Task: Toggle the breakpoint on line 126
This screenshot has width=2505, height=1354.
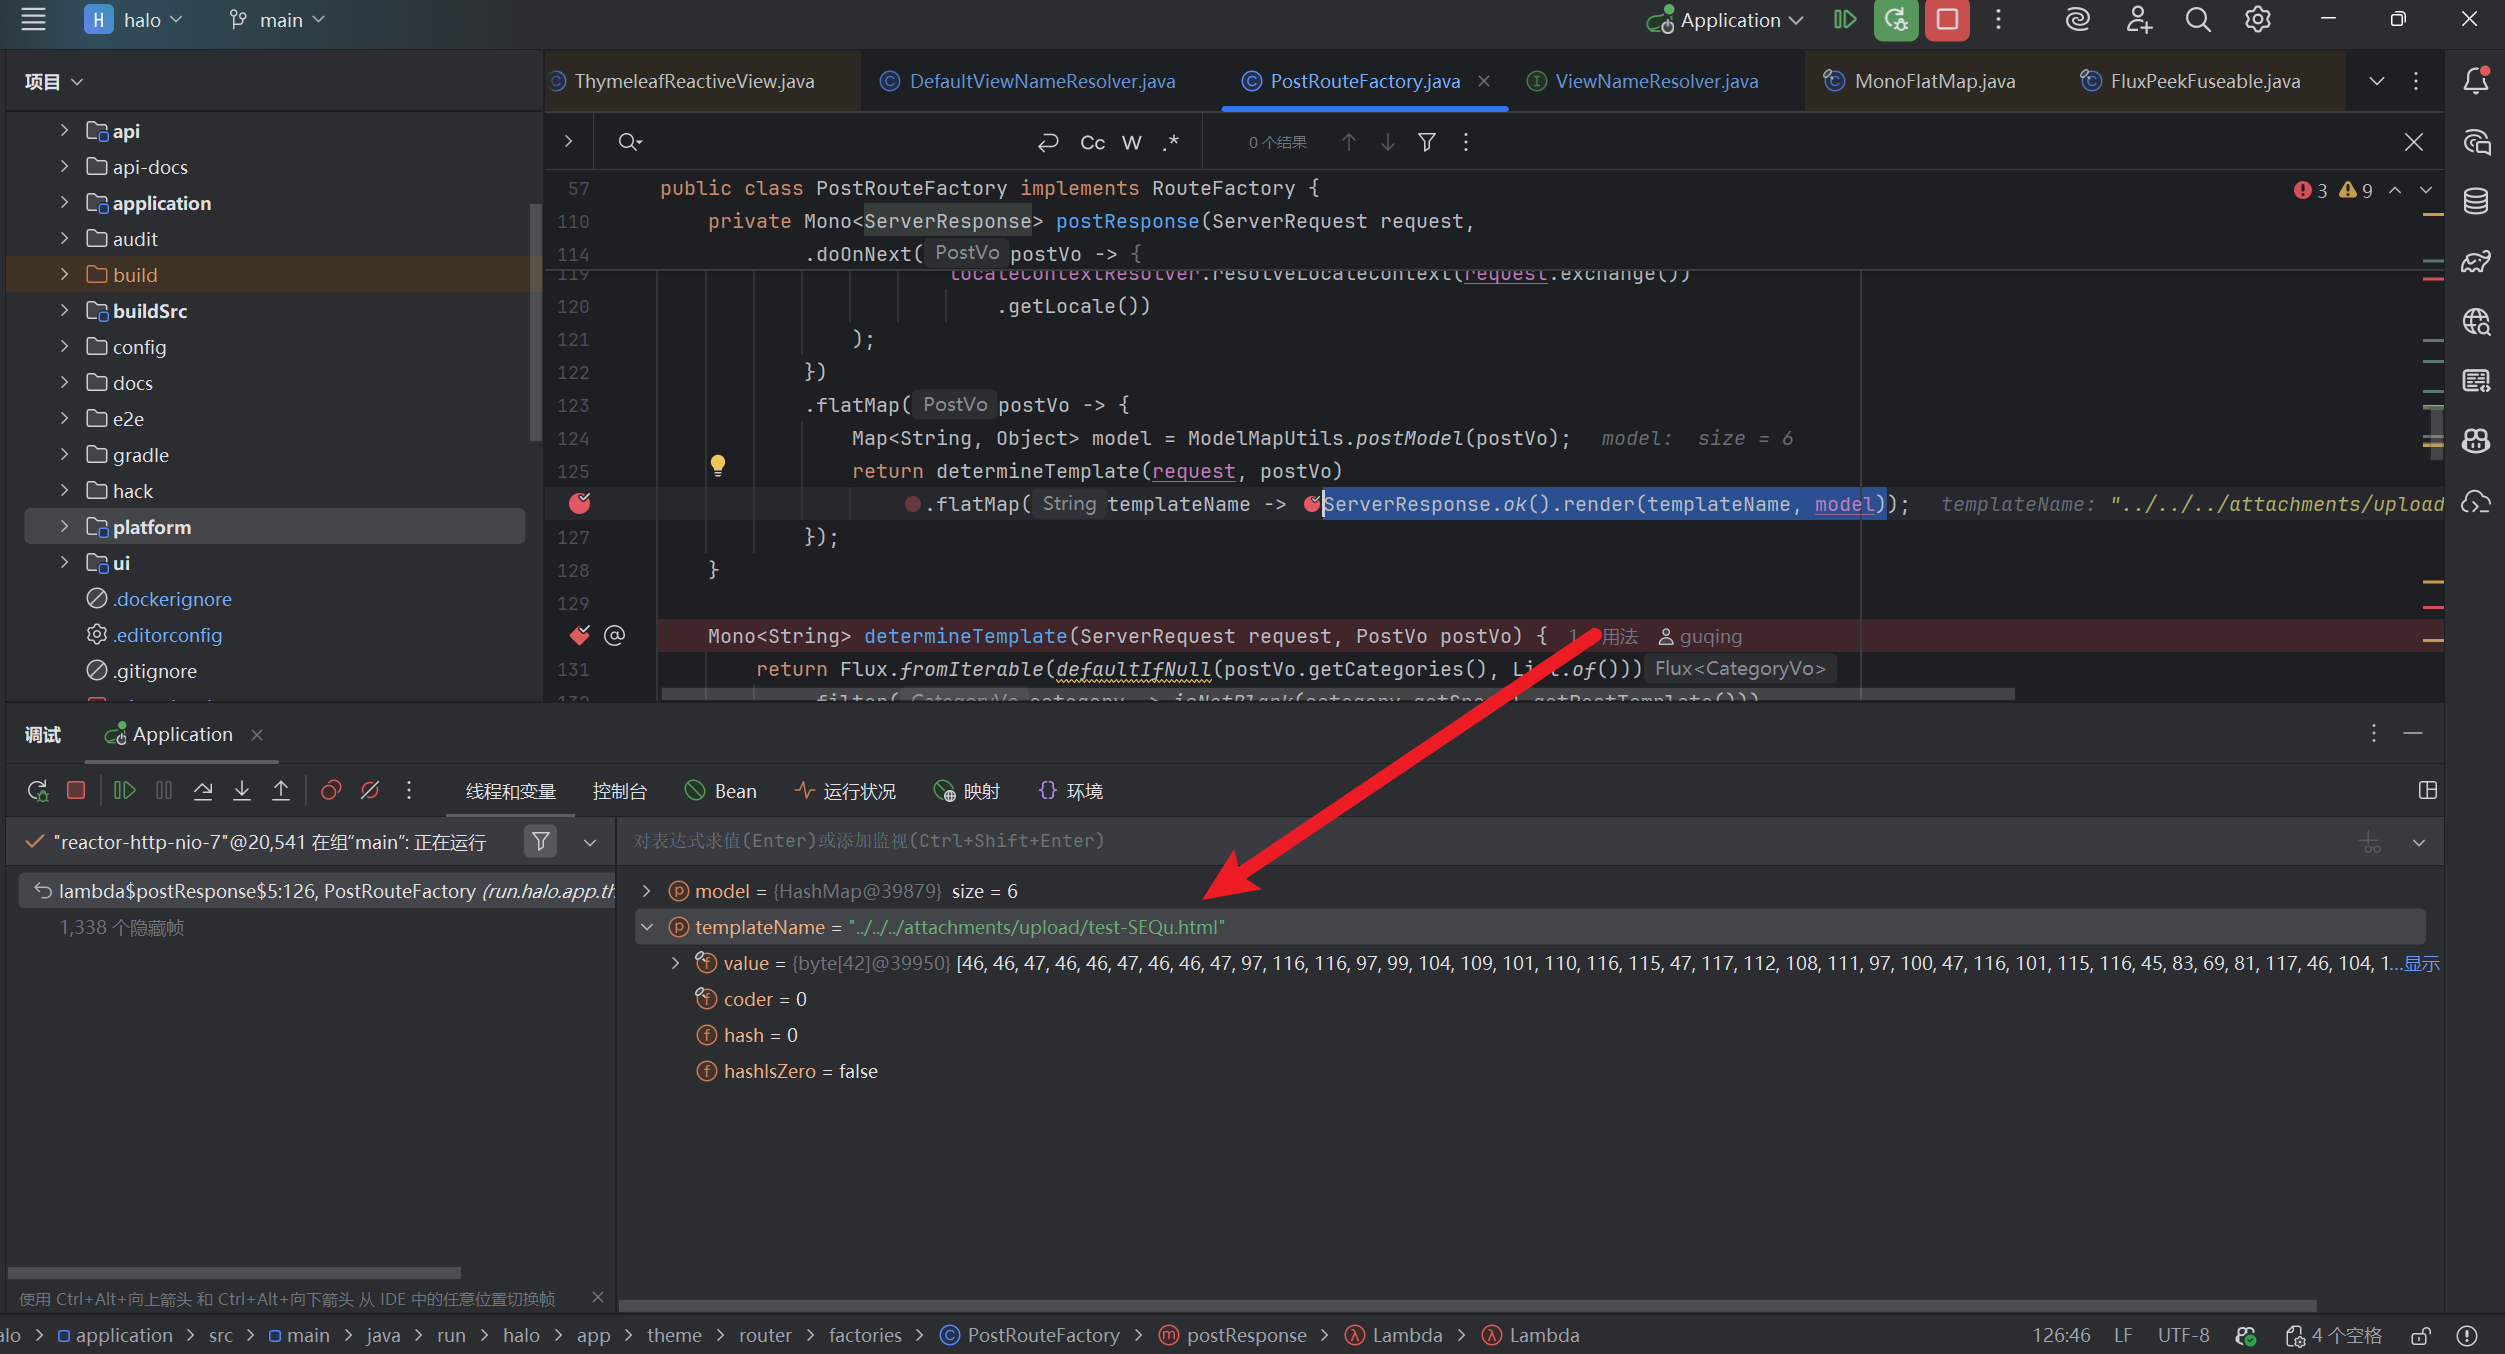Action: point(580,504)
